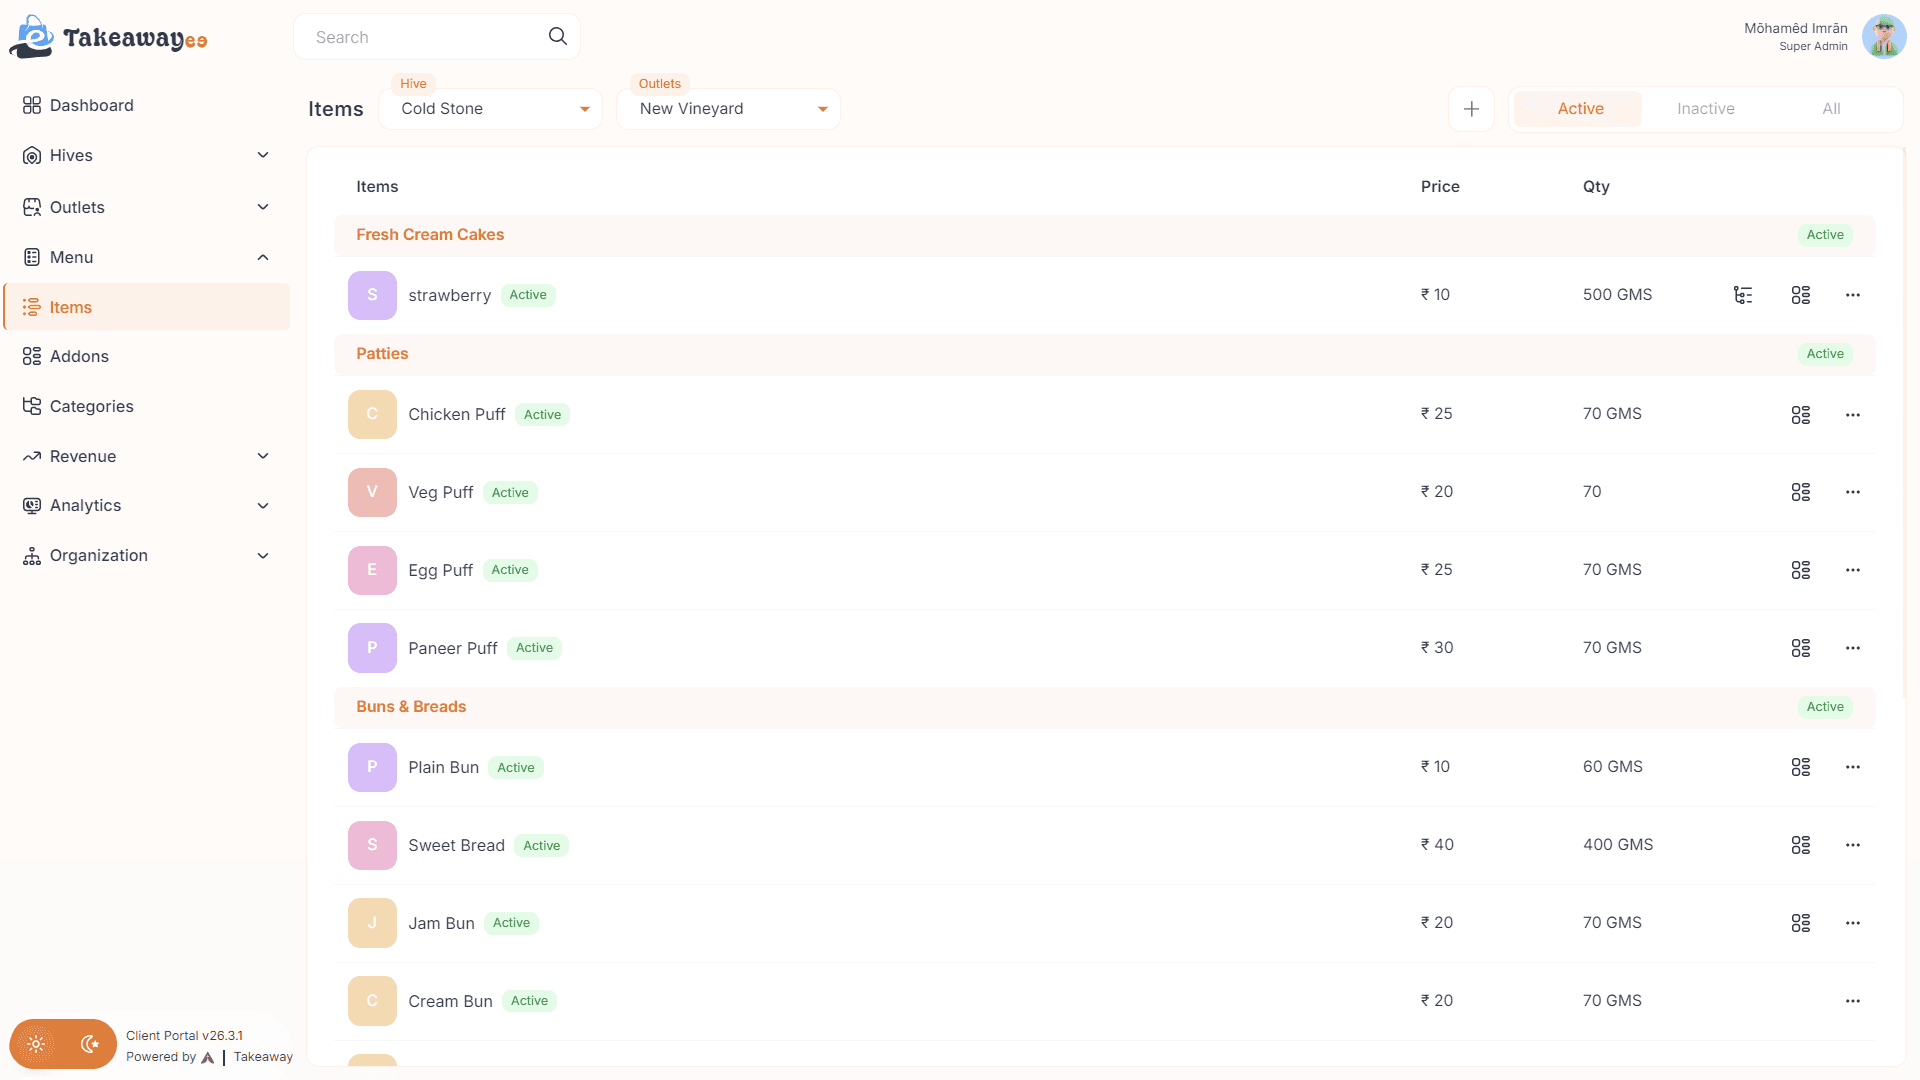Open more options for Jam Bun
The image size is (1920, 1080).
click(1853, 923)
